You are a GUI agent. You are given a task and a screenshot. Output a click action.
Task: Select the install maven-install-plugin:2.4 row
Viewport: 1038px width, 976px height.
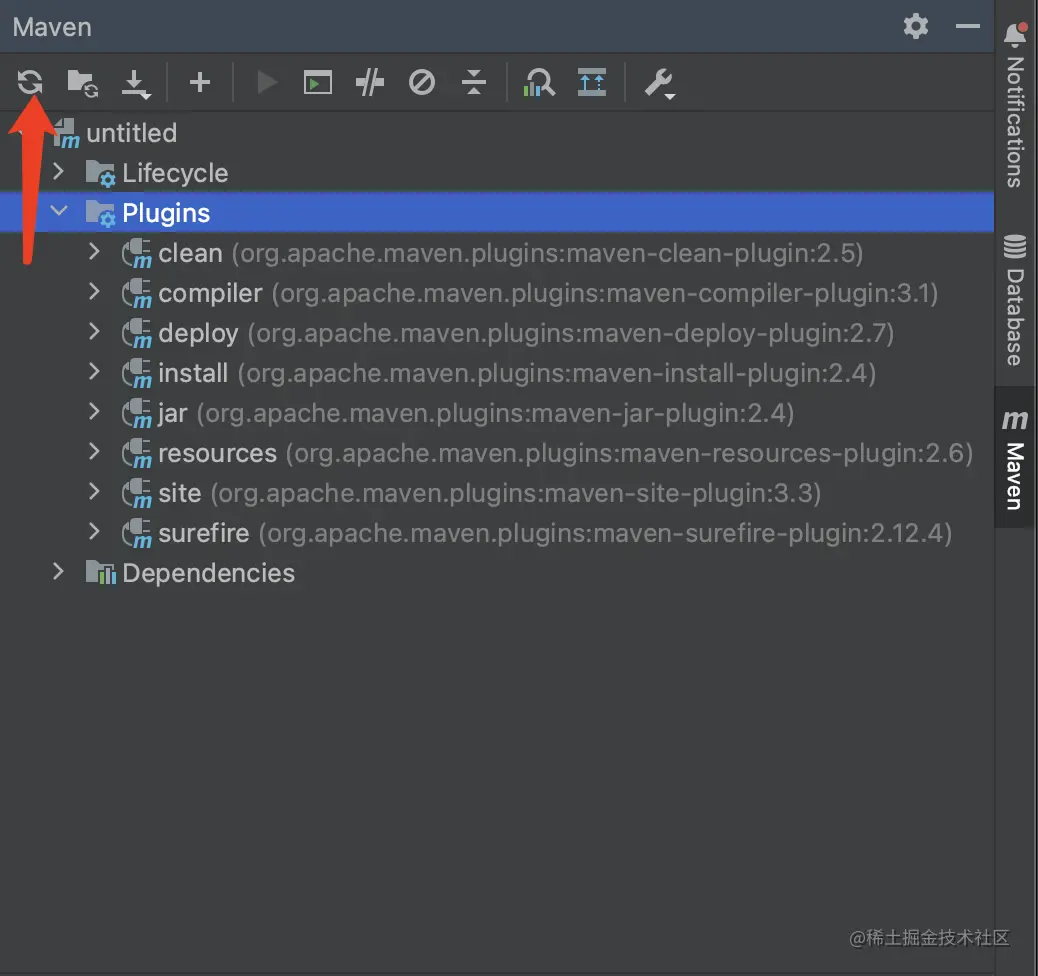click(496, 373)
